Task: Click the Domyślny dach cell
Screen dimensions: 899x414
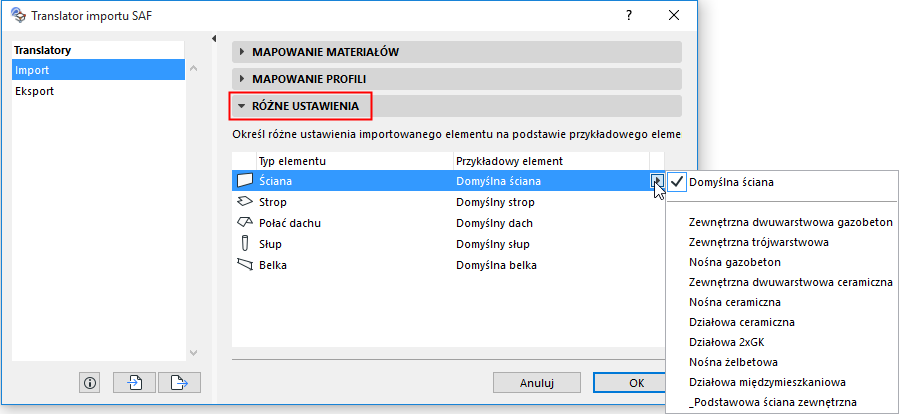Action: [x=495, y=223]
